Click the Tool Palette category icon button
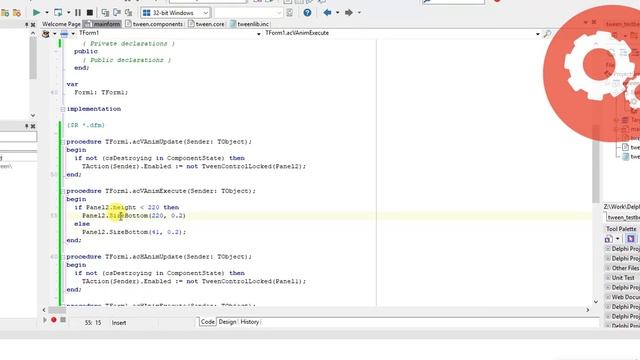The image size is (640, 360). [609, 239]
